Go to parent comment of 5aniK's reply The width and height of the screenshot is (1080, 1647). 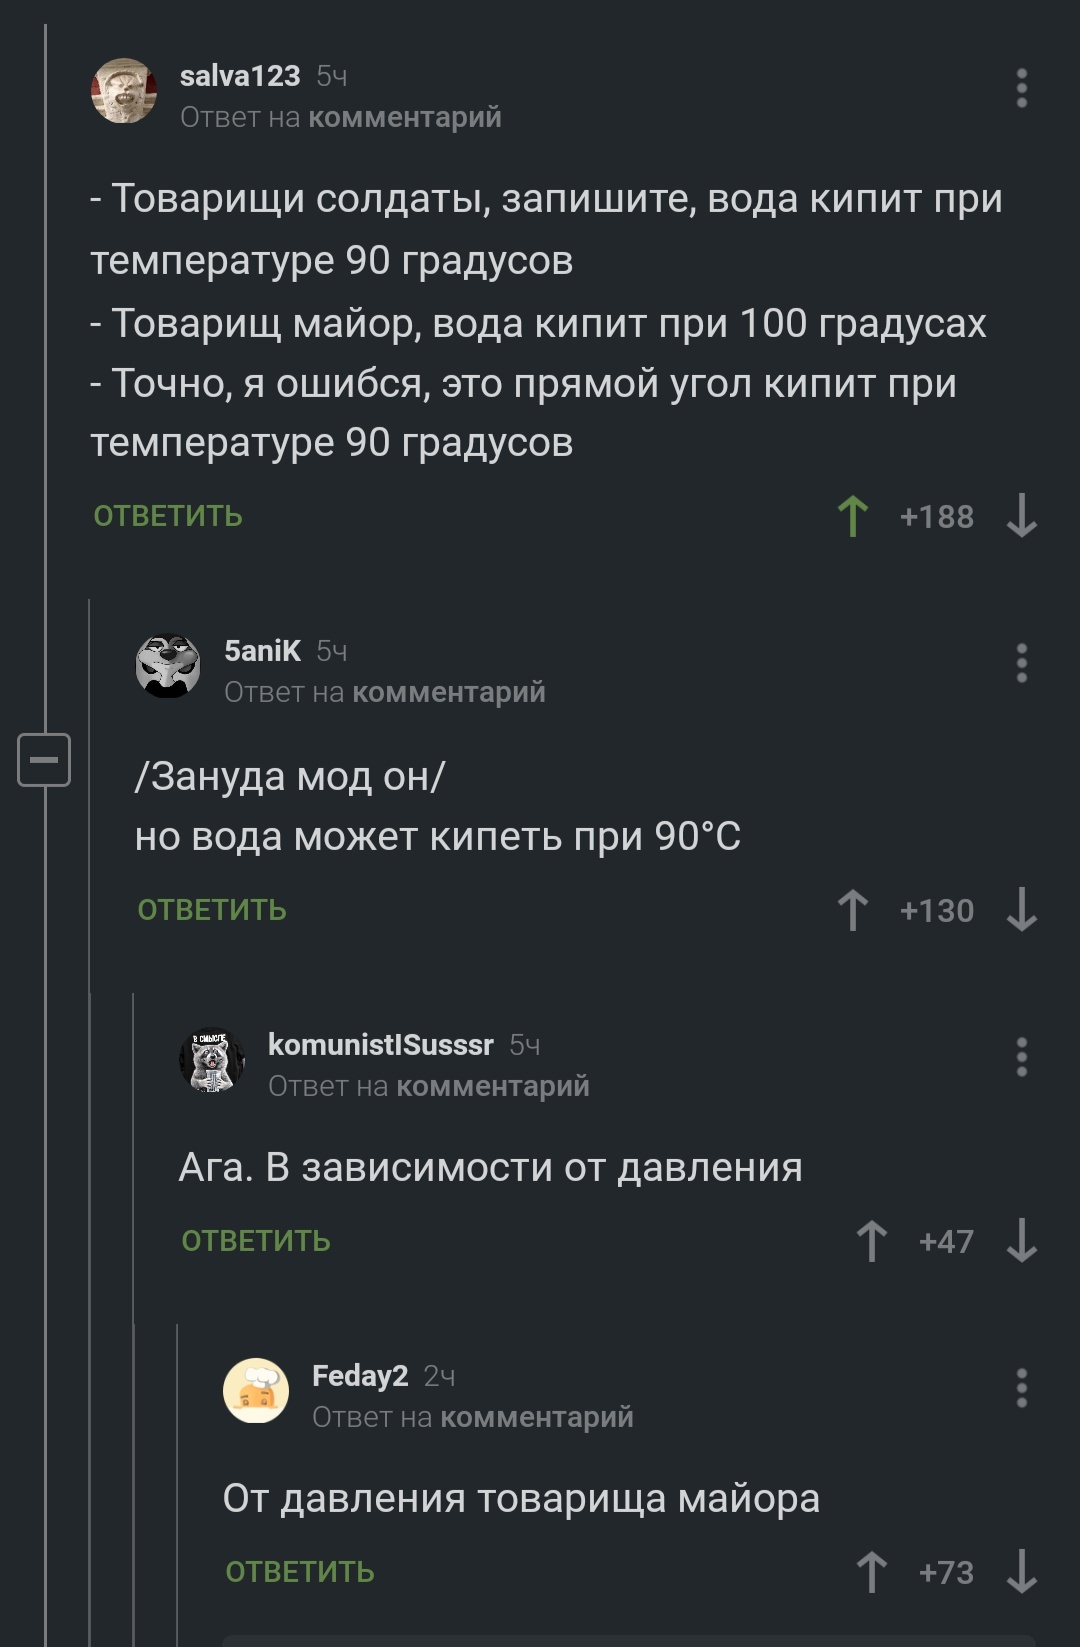tap(449, 692)
